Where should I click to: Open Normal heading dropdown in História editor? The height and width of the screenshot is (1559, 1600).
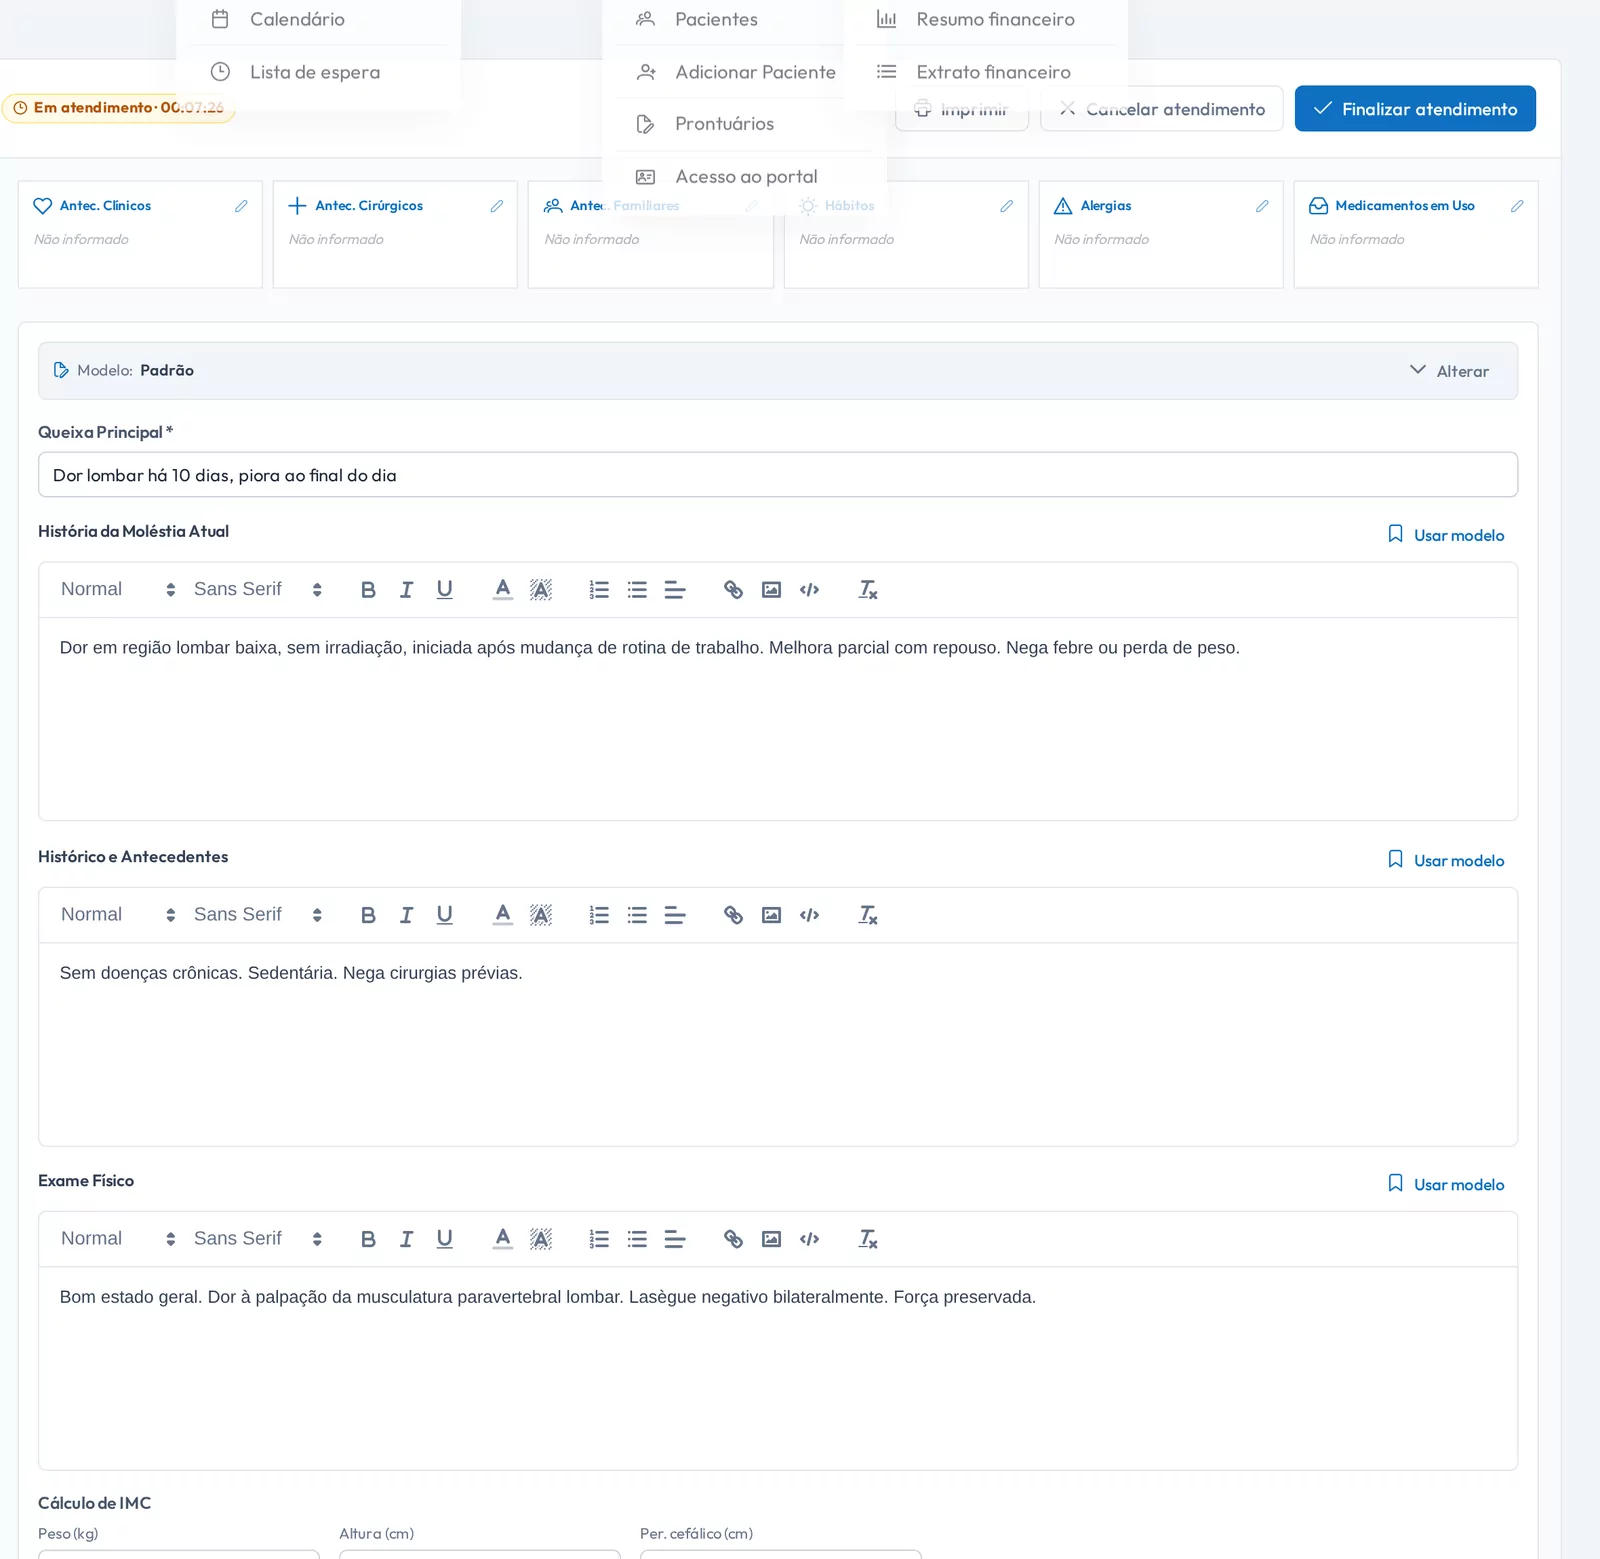click(118, 590)
